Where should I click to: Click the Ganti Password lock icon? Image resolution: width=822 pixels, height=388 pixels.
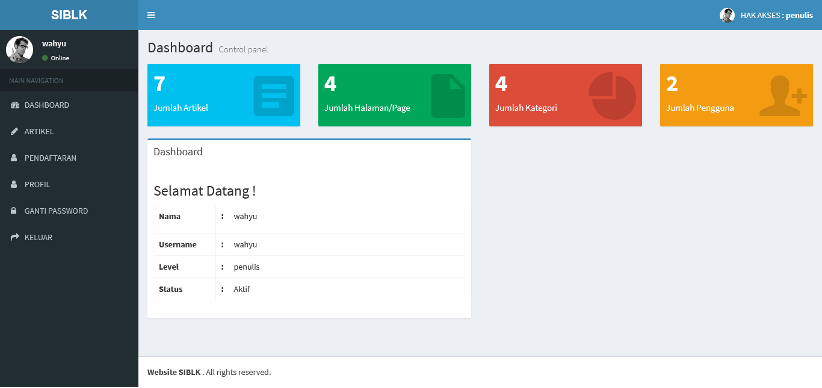(14, 211)
